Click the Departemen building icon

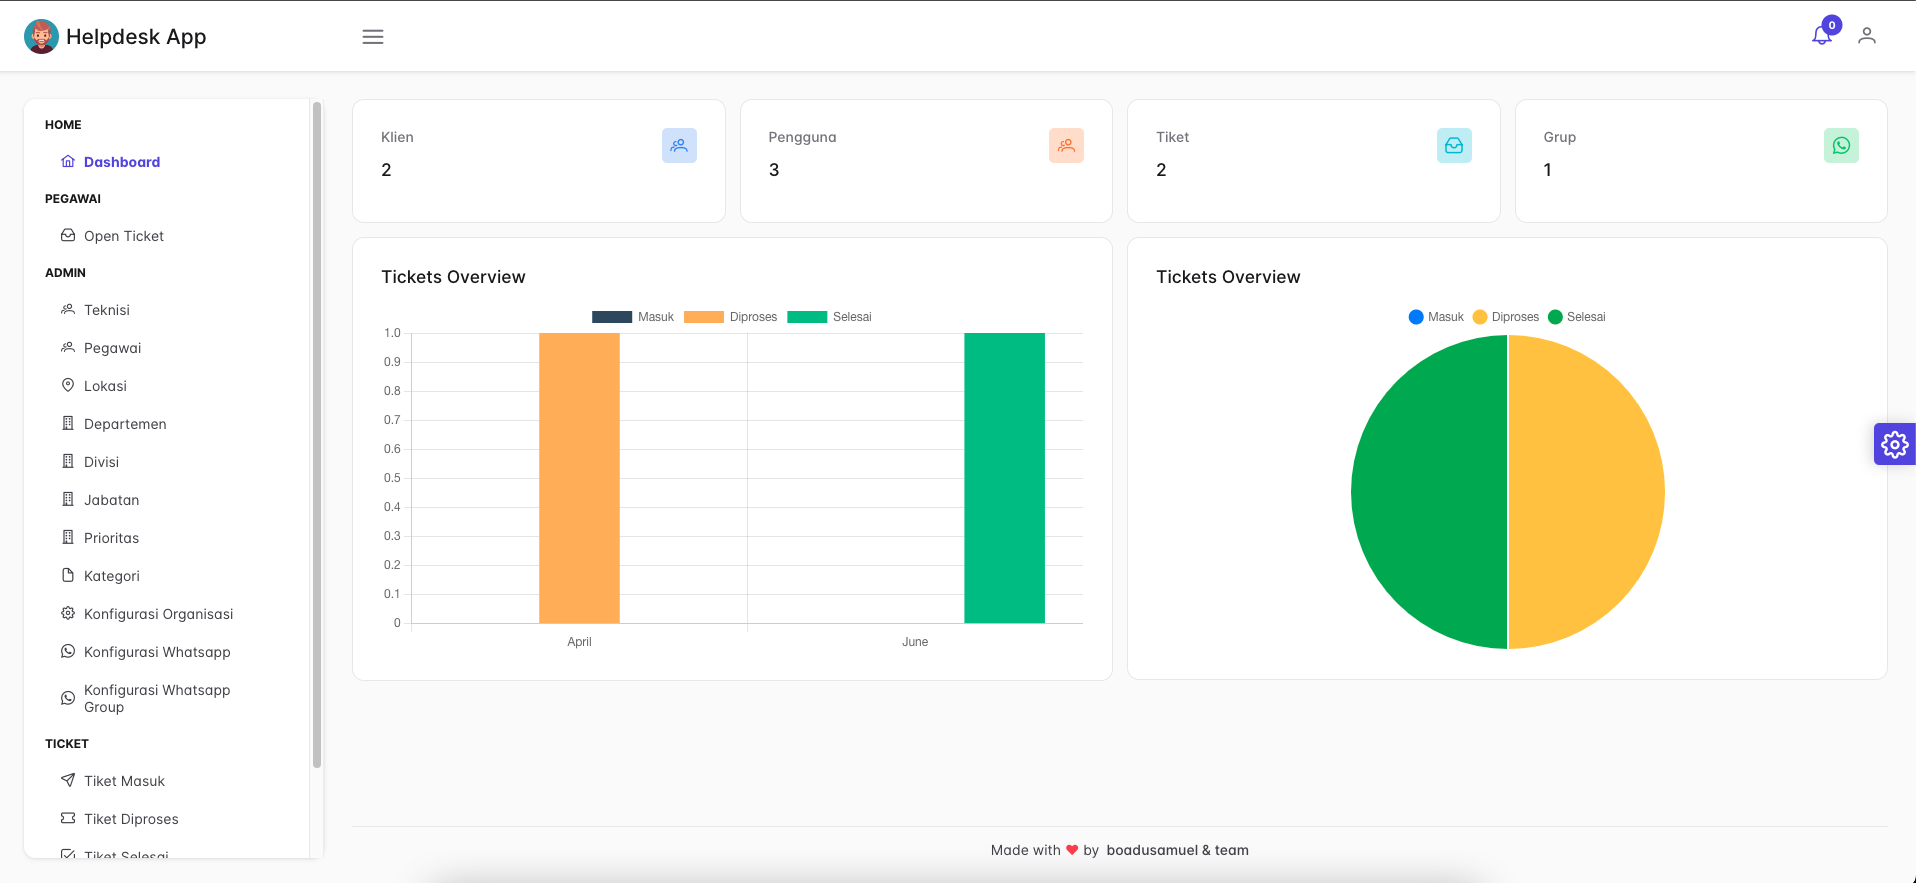[68, 423]
